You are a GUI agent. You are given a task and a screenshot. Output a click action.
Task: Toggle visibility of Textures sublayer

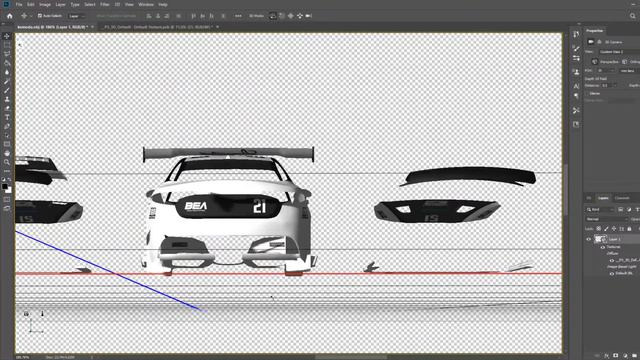point(603,247)
